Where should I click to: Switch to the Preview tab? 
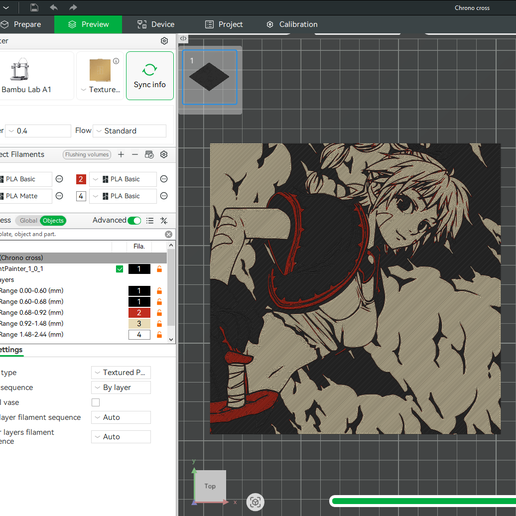88,24
